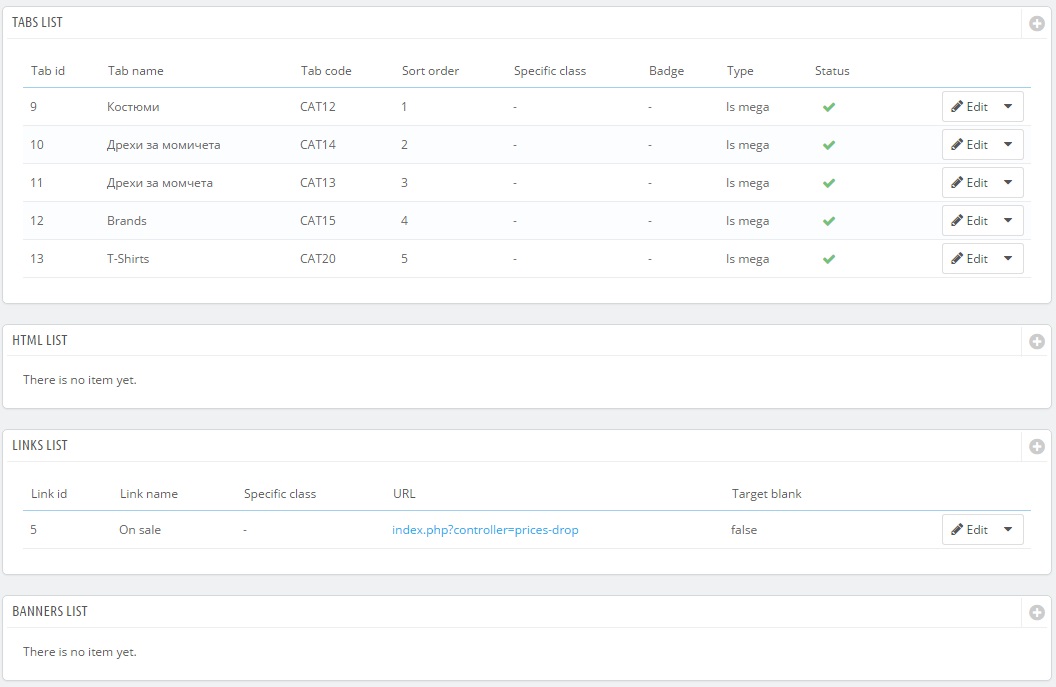
Task: Edit the Костюми tab
Action: pyautogui.click(x=969, y=107)
